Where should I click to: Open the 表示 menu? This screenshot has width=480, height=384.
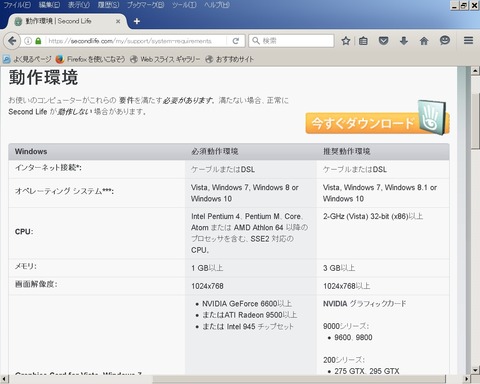79,5
